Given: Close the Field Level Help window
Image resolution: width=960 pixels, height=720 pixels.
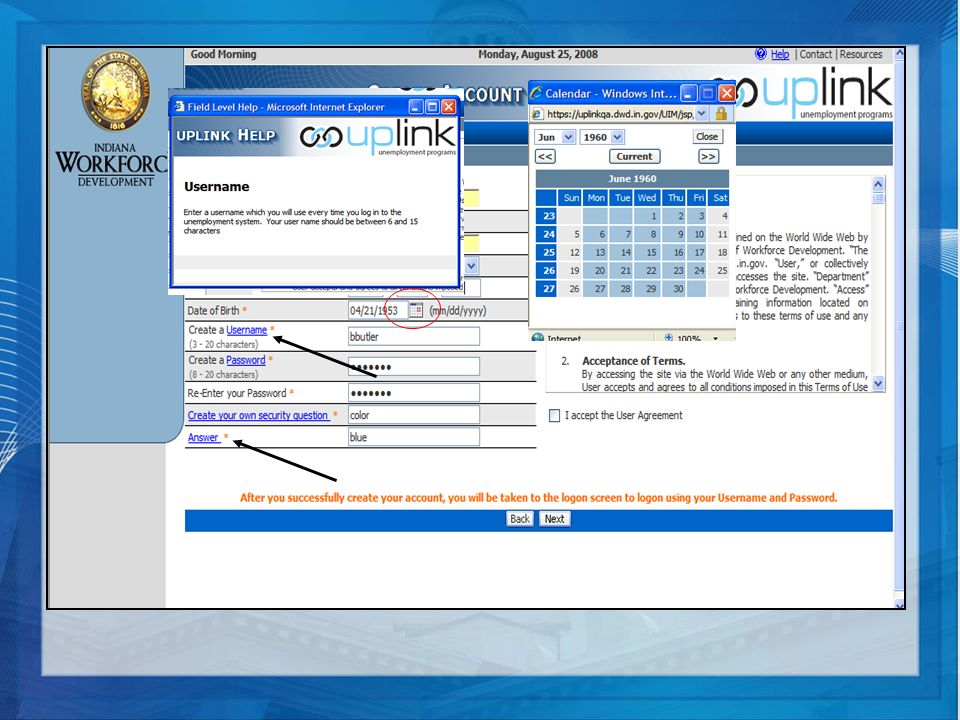Looking at the screenshot, I should coord(448,107).
